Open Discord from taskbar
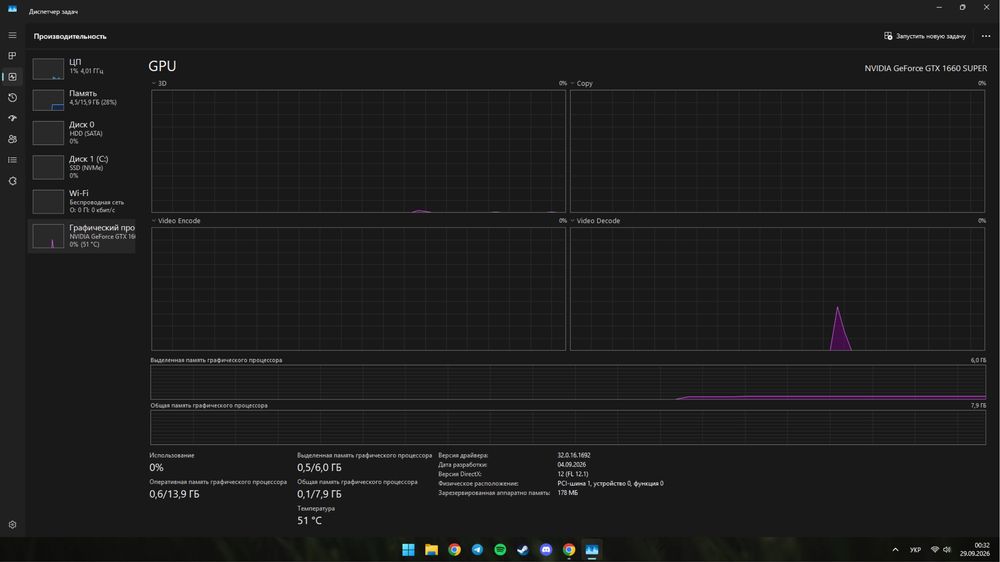The image size is (1000, 562). 546,549
